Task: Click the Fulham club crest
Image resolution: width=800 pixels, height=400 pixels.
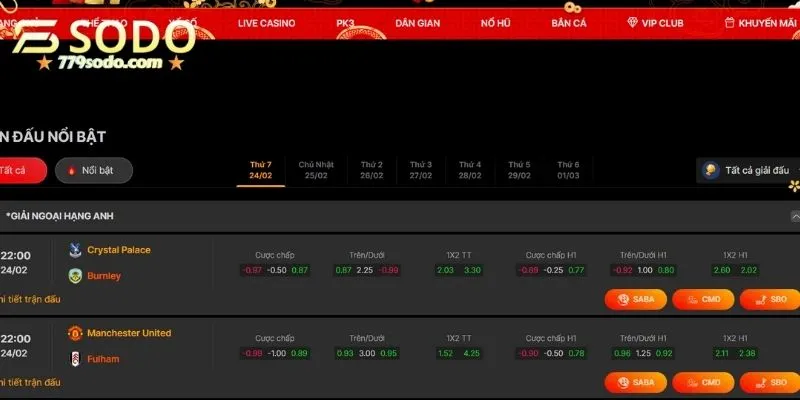Action: [x=75, y=359]
